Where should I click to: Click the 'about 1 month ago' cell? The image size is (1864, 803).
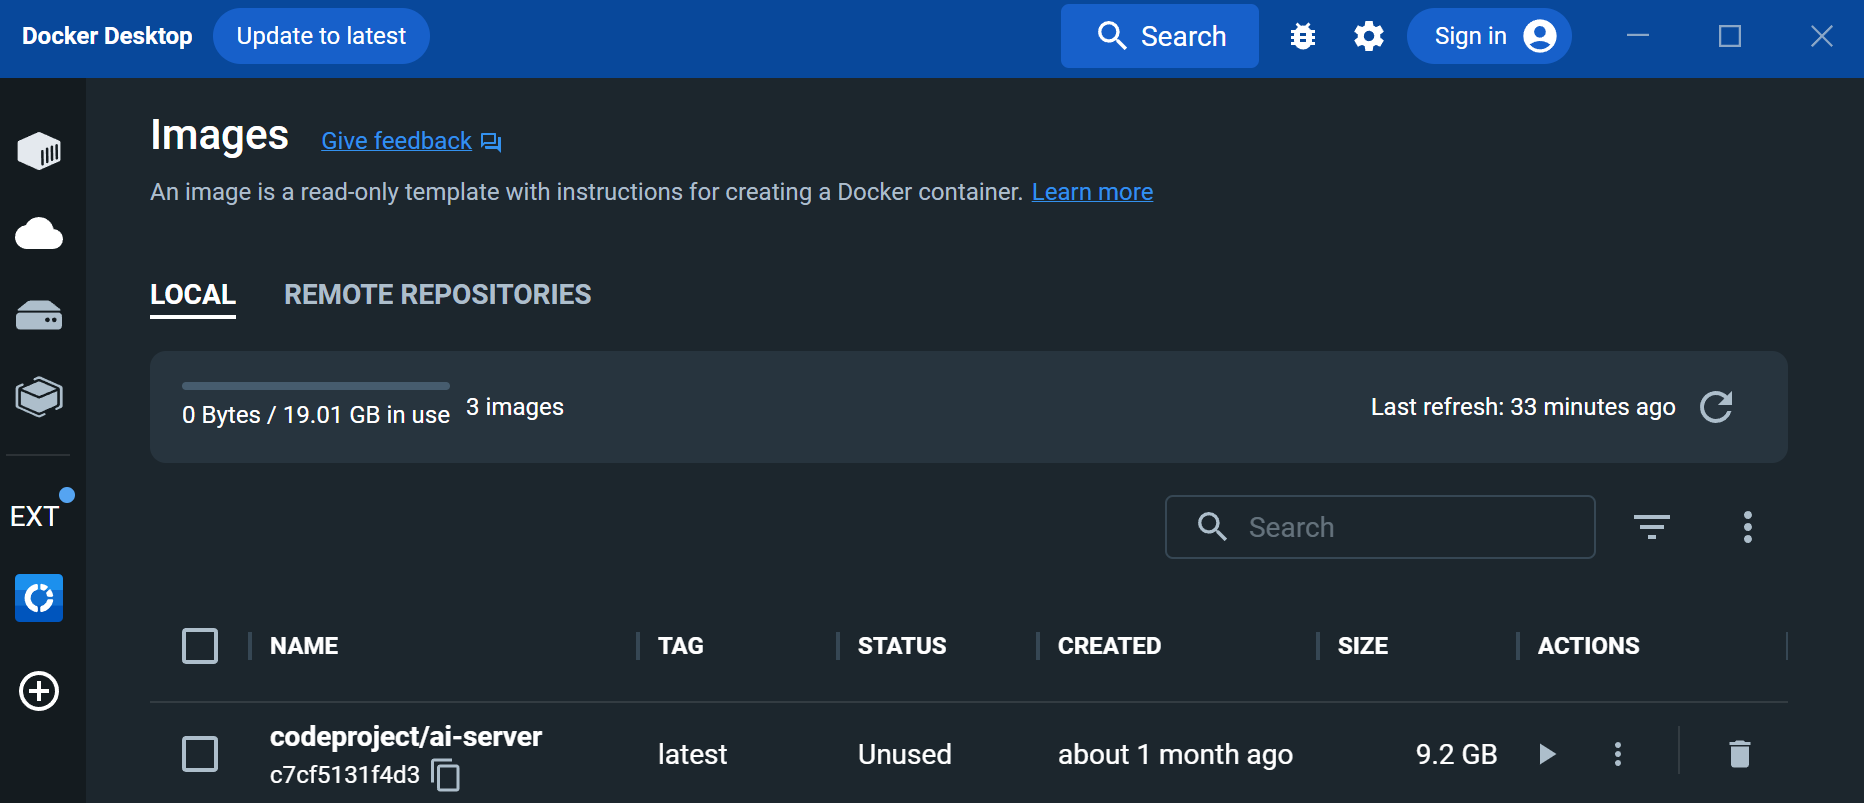1176,754
